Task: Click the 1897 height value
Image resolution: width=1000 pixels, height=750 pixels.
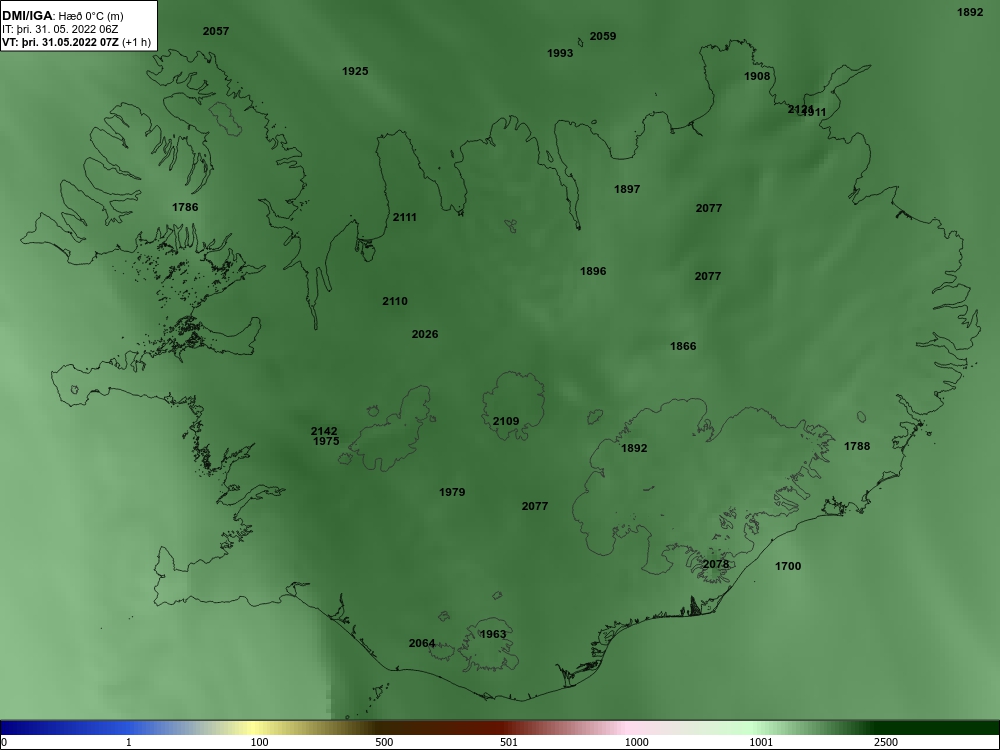Action: click(627, 189)
